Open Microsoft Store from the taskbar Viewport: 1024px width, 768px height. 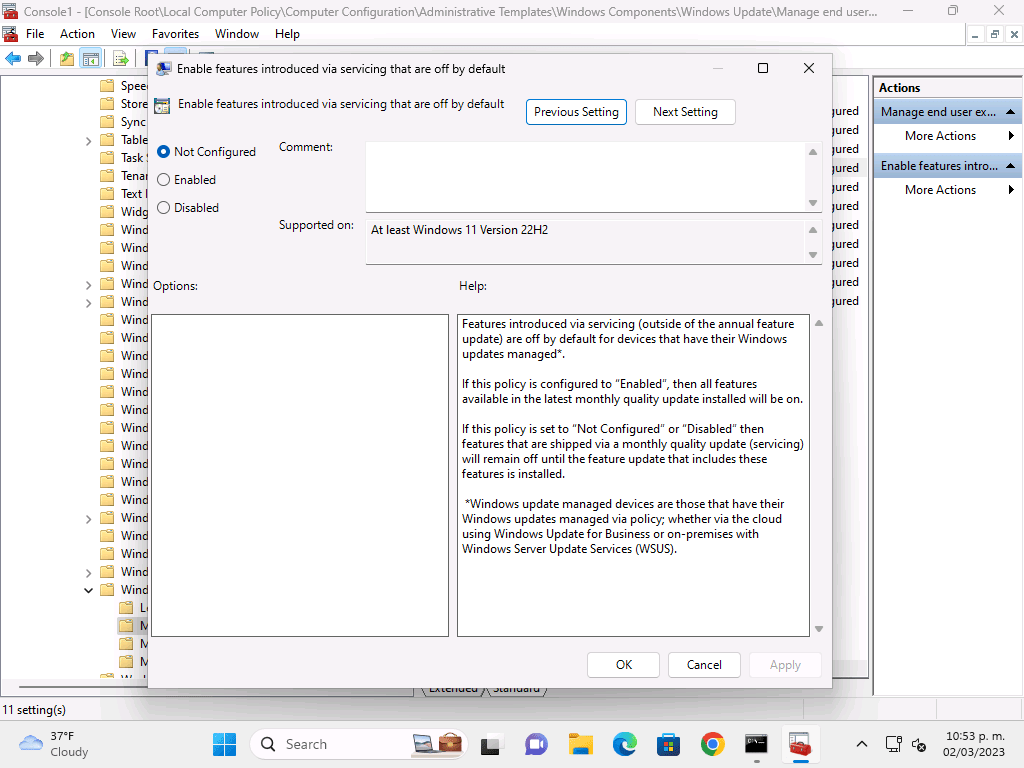(x=668, y=744)
